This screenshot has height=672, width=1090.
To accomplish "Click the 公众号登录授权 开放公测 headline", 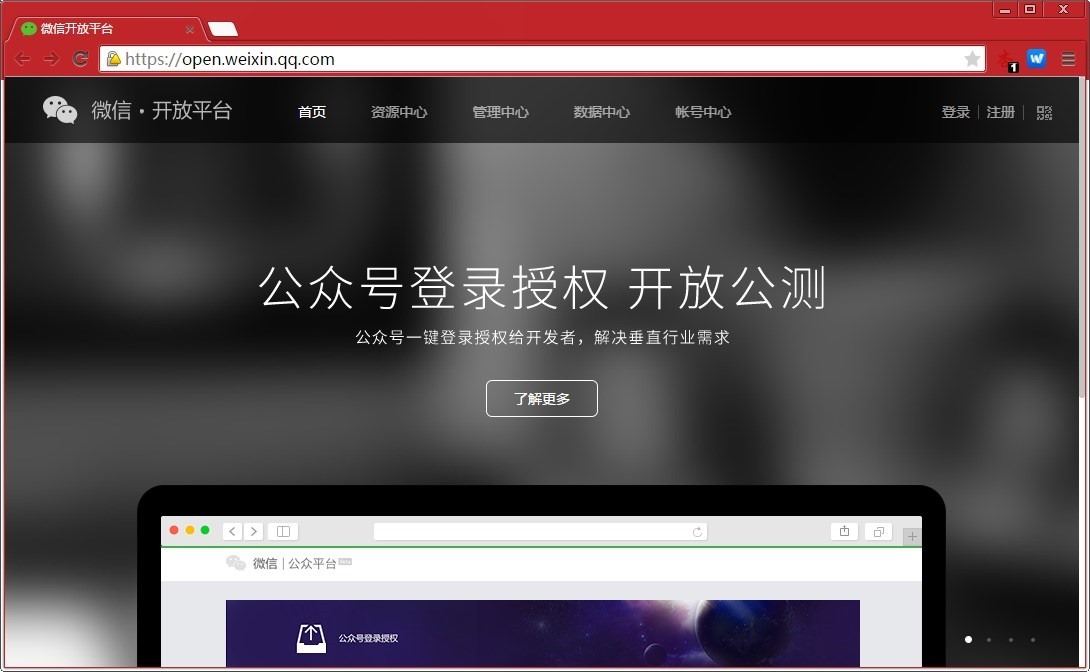I will pos(542,288).
